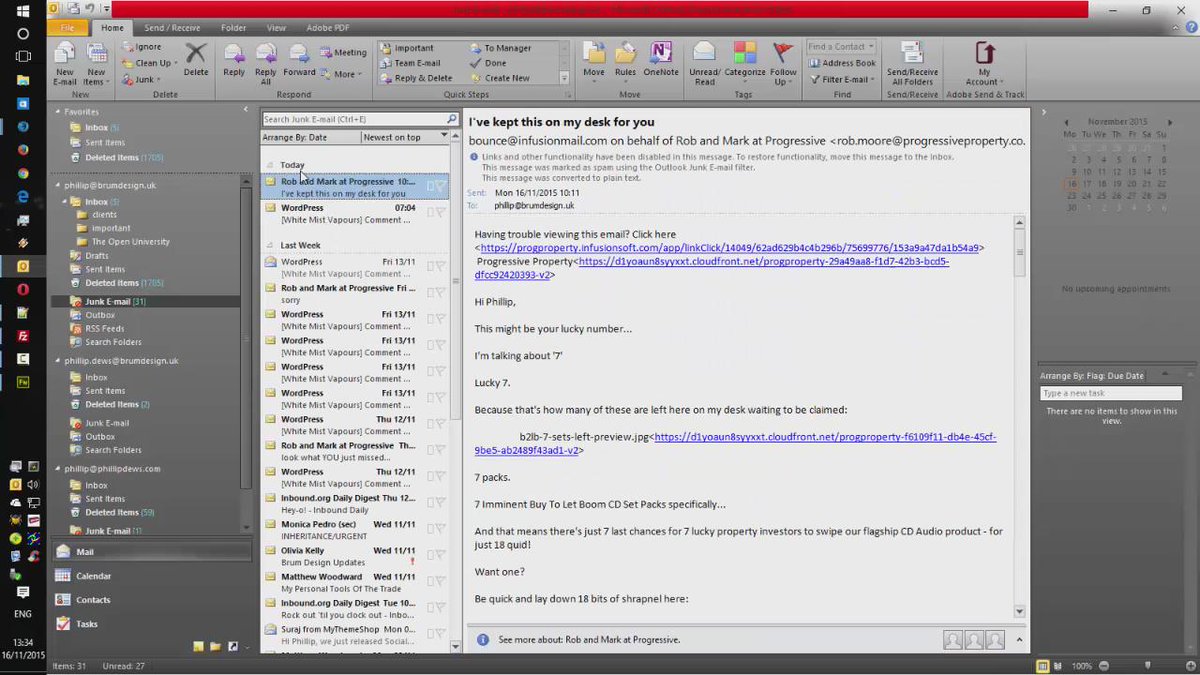Viewport: 1200px width, 675px height.
Task: Switch to Send / Receive tab
Action: pos(172,28)
